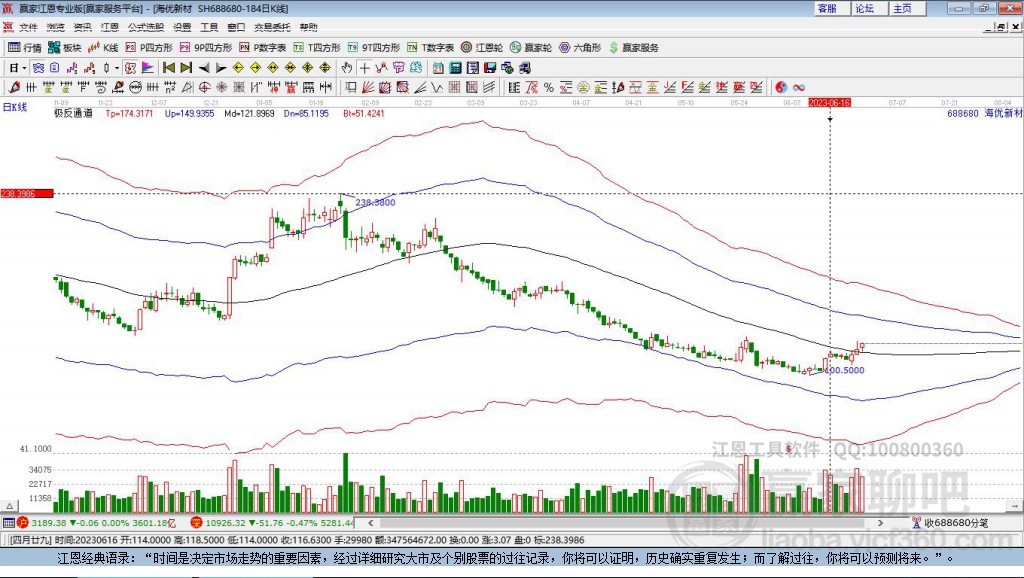The image size is (1024, 578).
Task: Click the infinity symbol icon
Action: [799, 87]
